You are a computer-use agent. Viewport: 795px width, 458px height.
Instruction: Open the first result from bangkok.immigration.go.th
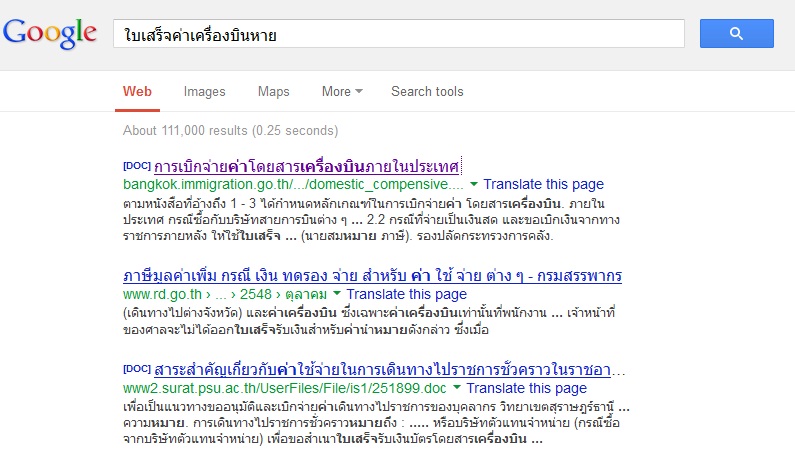[x=307, y=166]
